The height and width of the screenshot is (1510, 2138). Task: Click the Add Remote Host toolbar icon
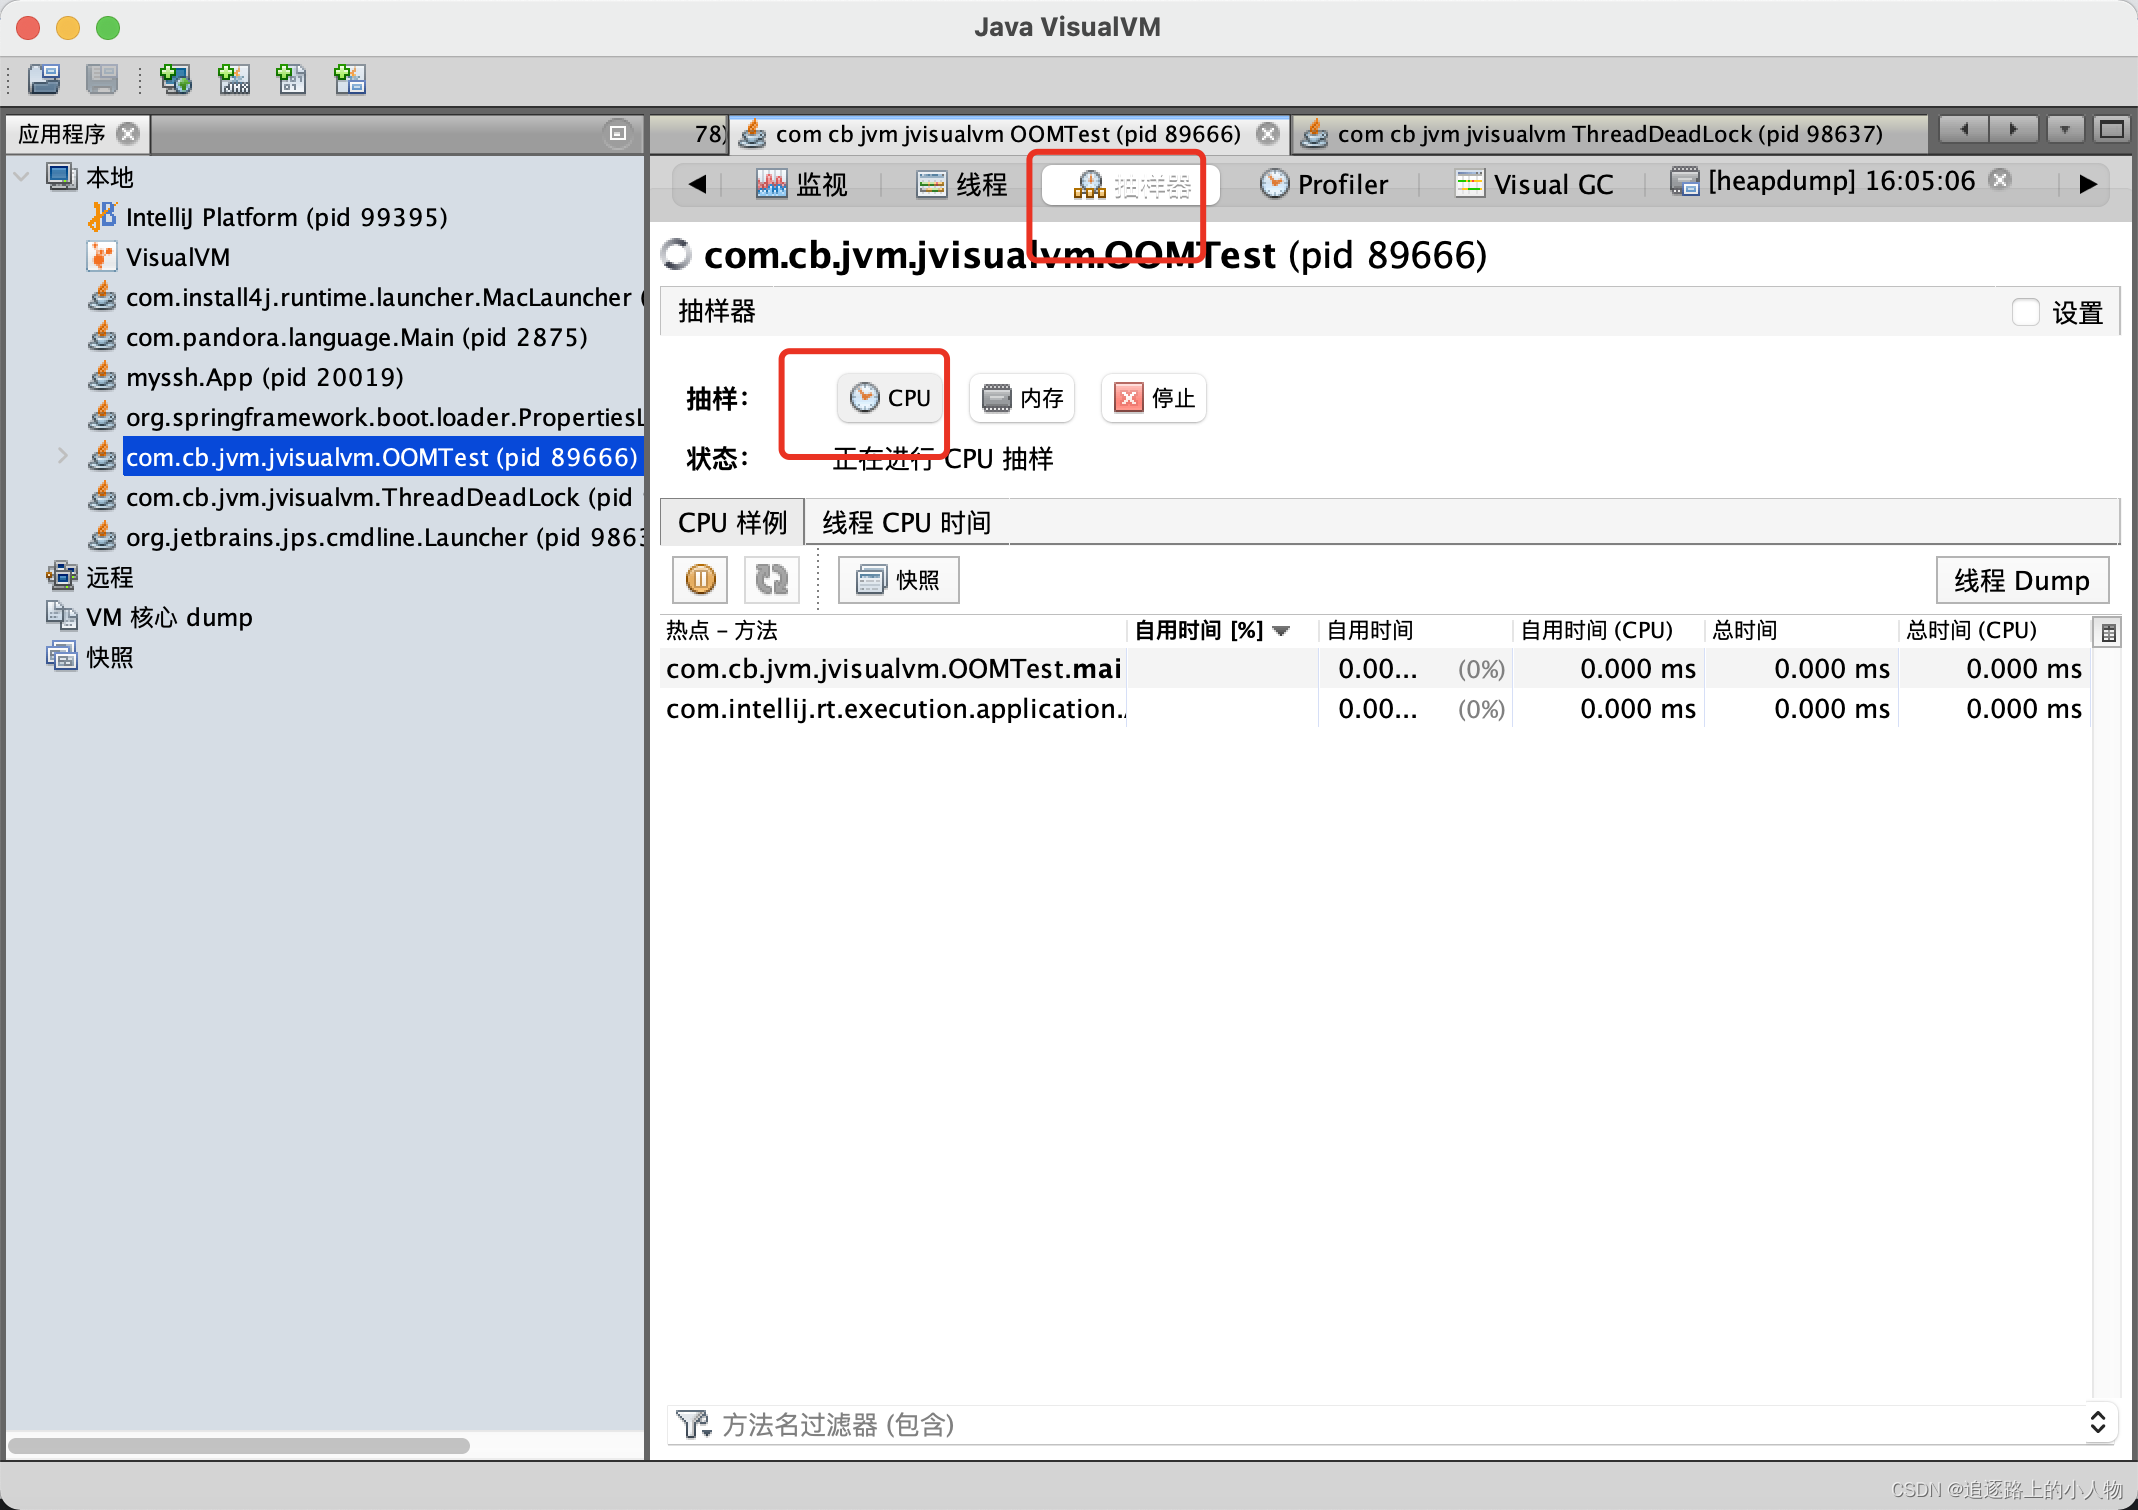[176, 79]
